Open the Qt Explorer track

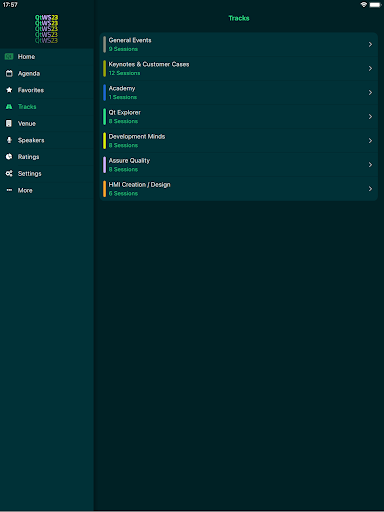[239, 116]
